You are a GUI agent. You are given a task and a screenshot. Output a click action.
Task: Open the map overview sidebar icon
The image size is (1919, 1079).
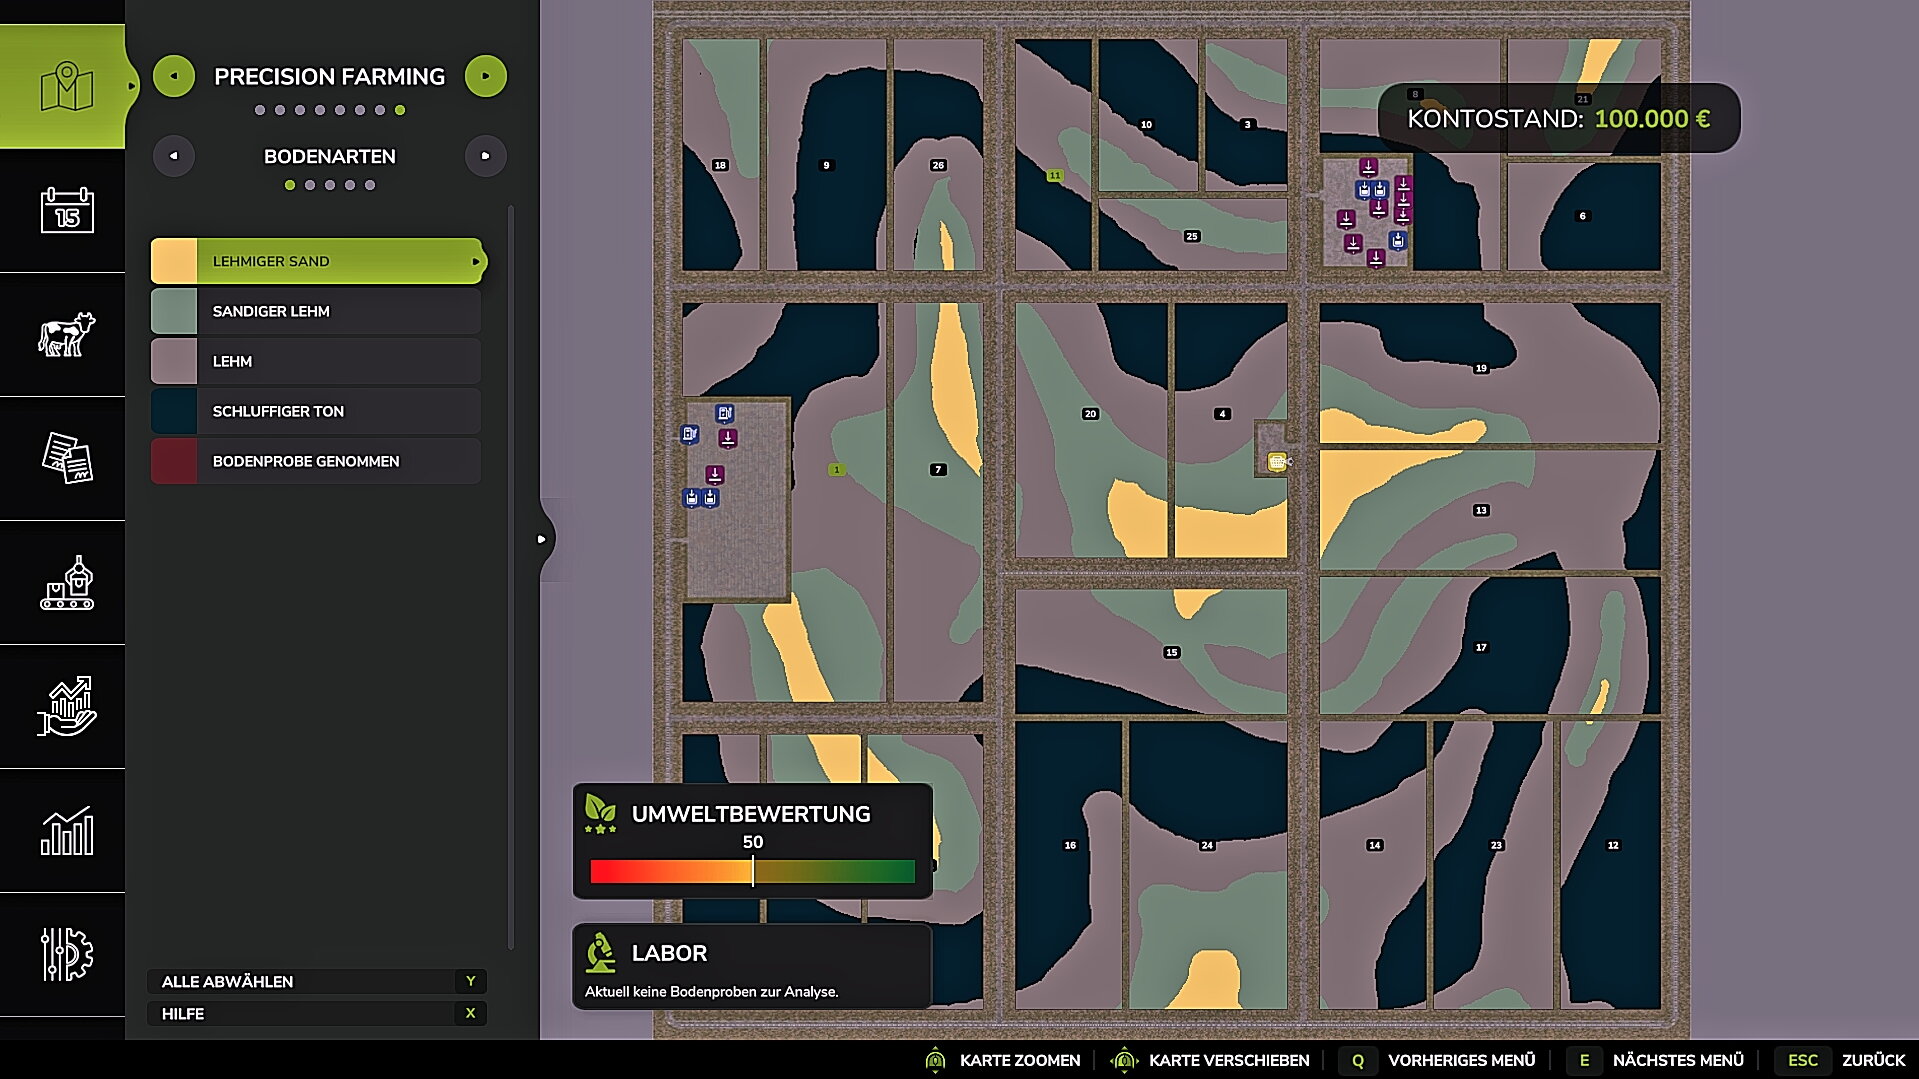(x=66, y=87)
